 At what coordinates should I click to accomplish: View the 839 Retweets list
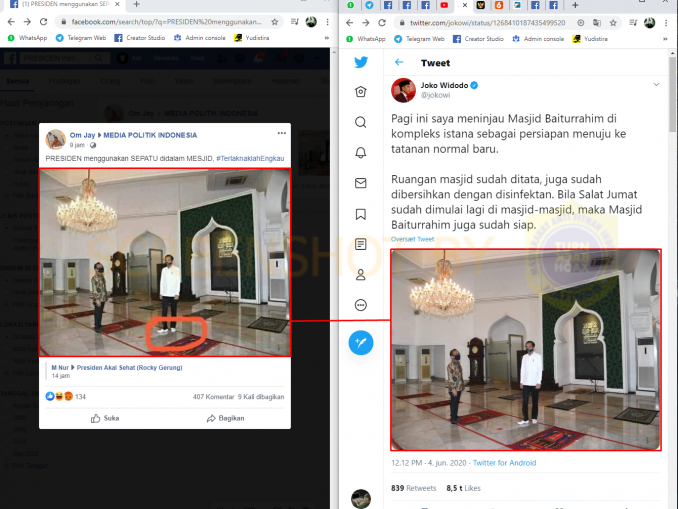coord(413,488)
